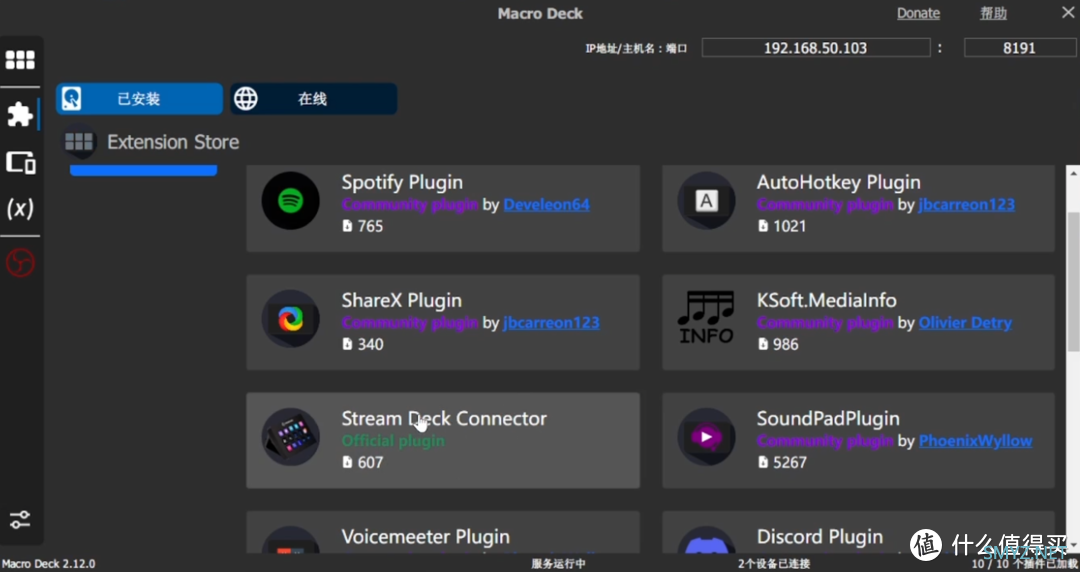The width and height of the screenshot is (1080, 572).
Task: Open author link PhoenixWyllow
Action: tap(975, 441)
